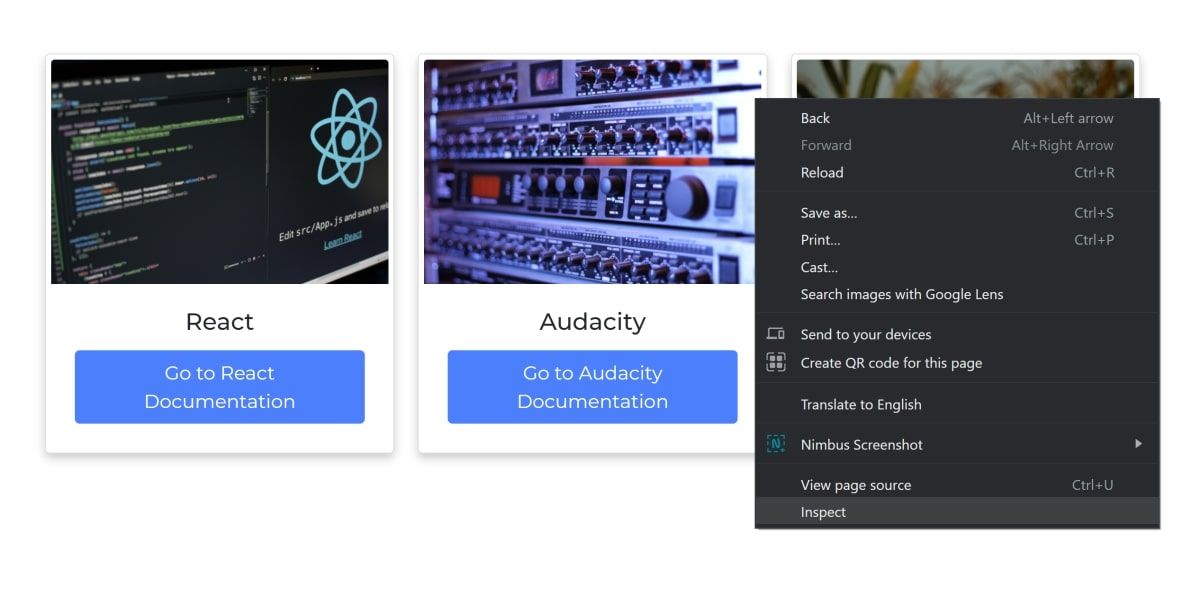Image resolution: width=1200 pixels, height=595 pixels.
Task: Select the Save as... menu entry
Action: (957, 212)
